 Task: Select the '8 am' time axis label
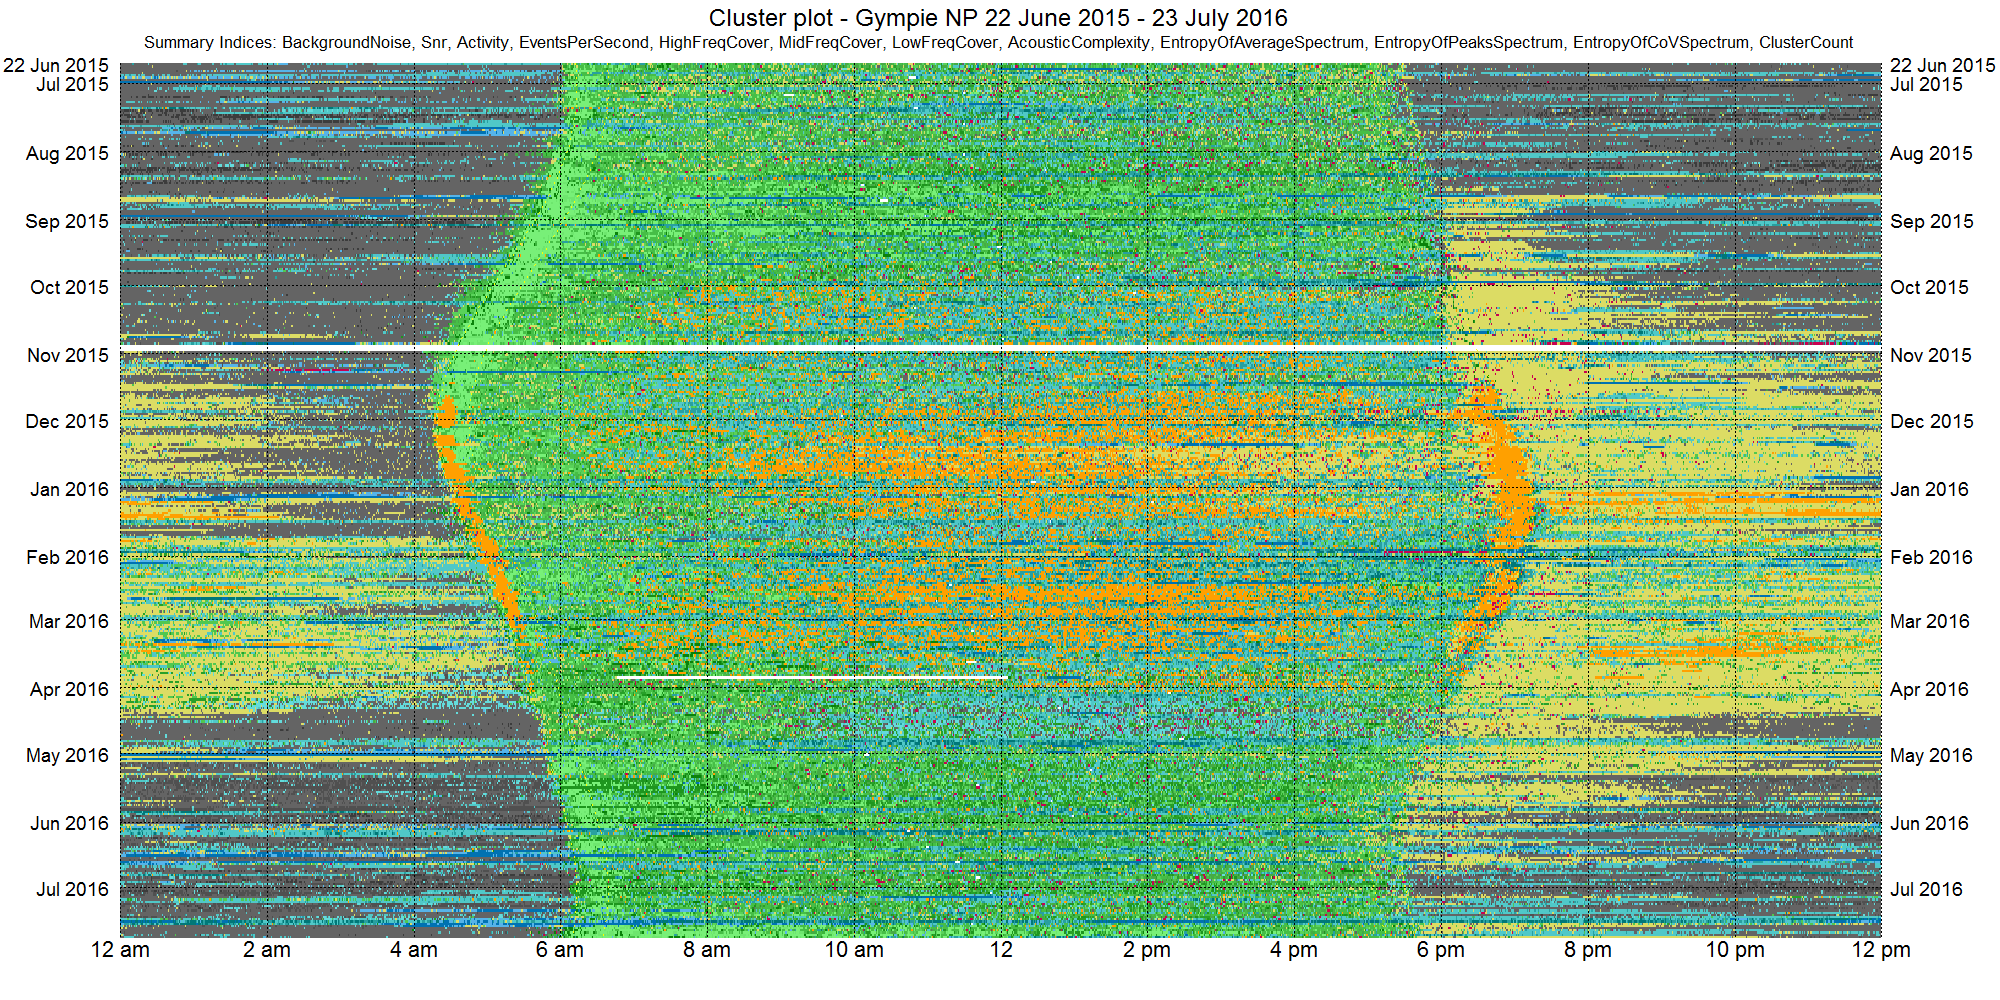coord(707,950)
